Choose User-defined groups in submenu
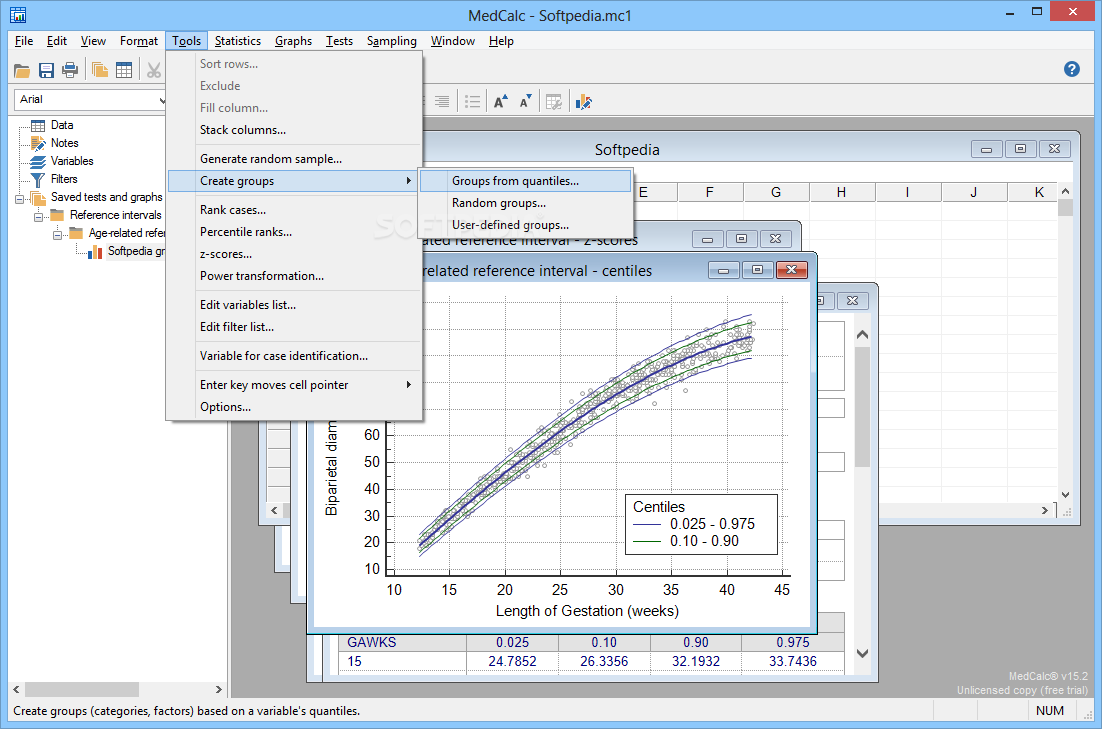Image resolution: width=1102 pixels, height=729 pixels. [x=525, y=225]
